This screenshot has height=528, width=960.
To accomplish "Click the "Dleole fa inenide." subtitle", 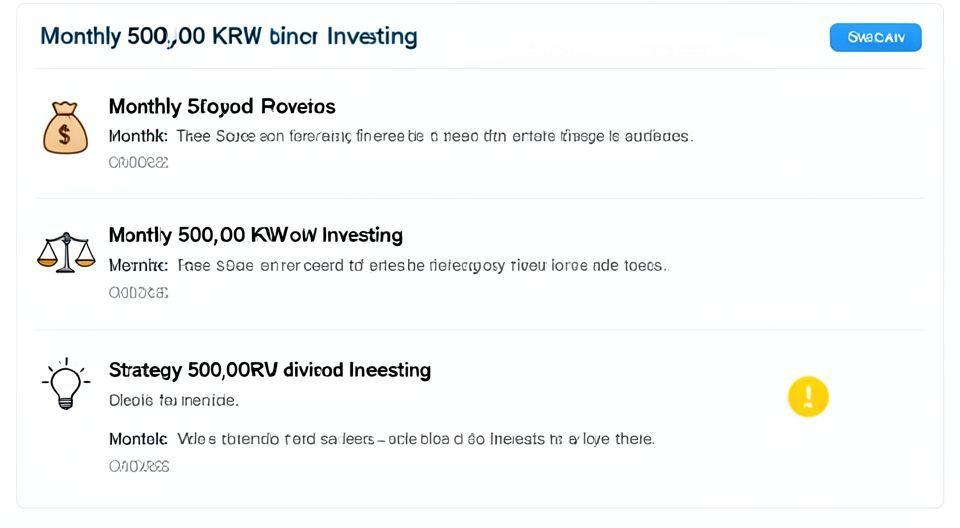I will pos(173,401).
